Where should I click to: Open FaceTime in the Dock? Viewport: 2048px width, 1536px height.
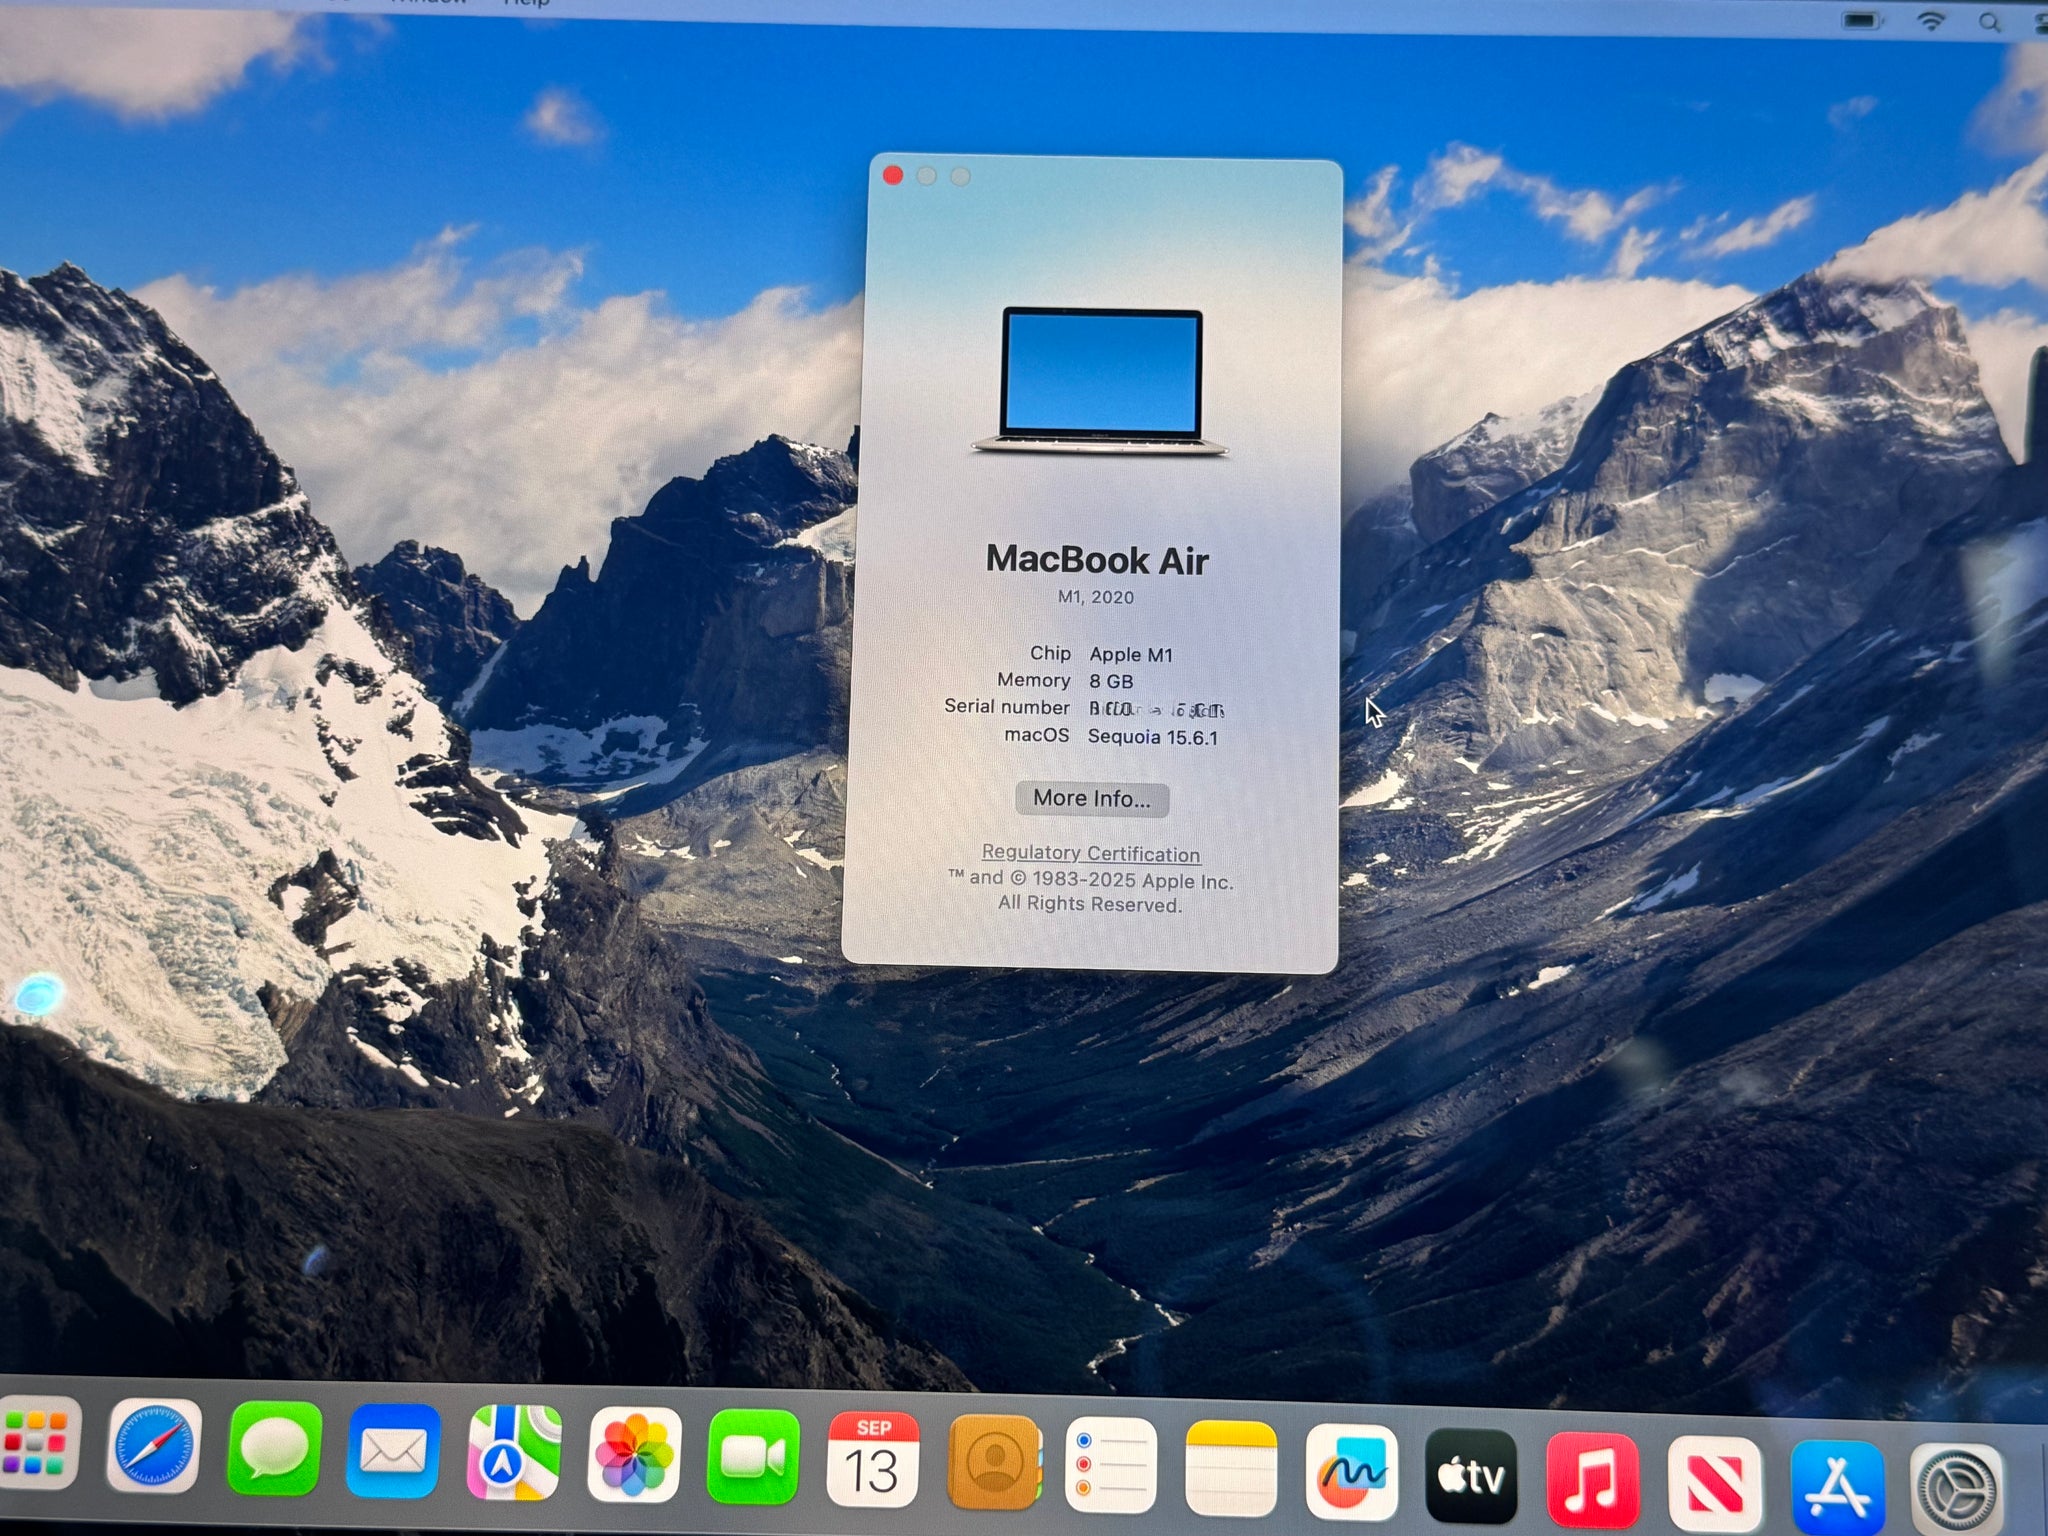(753, 1457)
